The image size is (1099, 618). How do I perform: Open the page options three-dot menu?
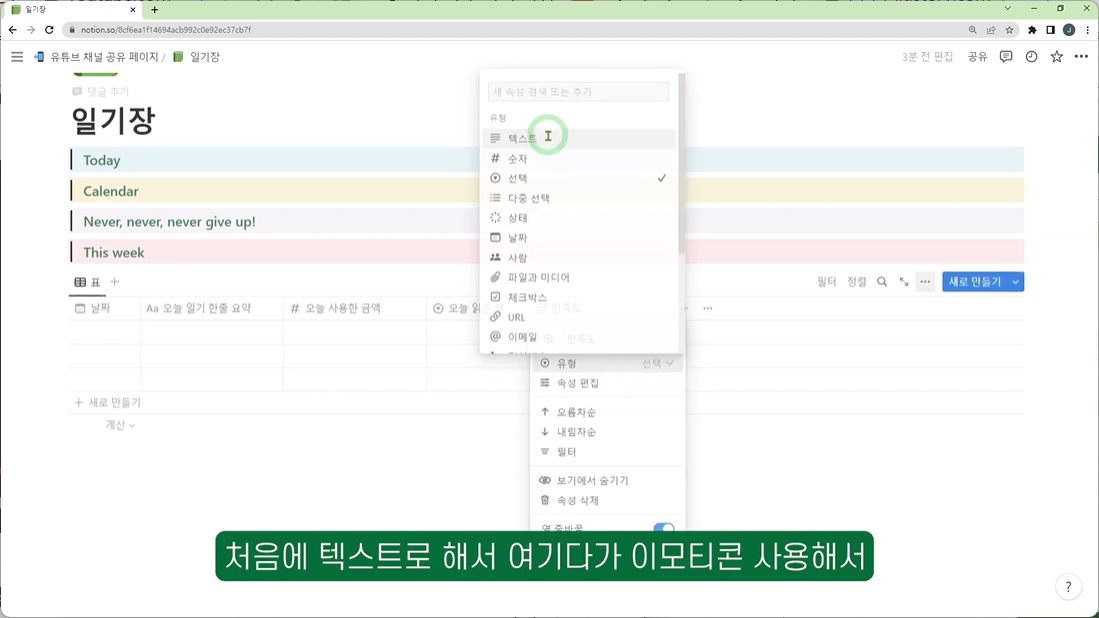click(x=1081, y=57)
